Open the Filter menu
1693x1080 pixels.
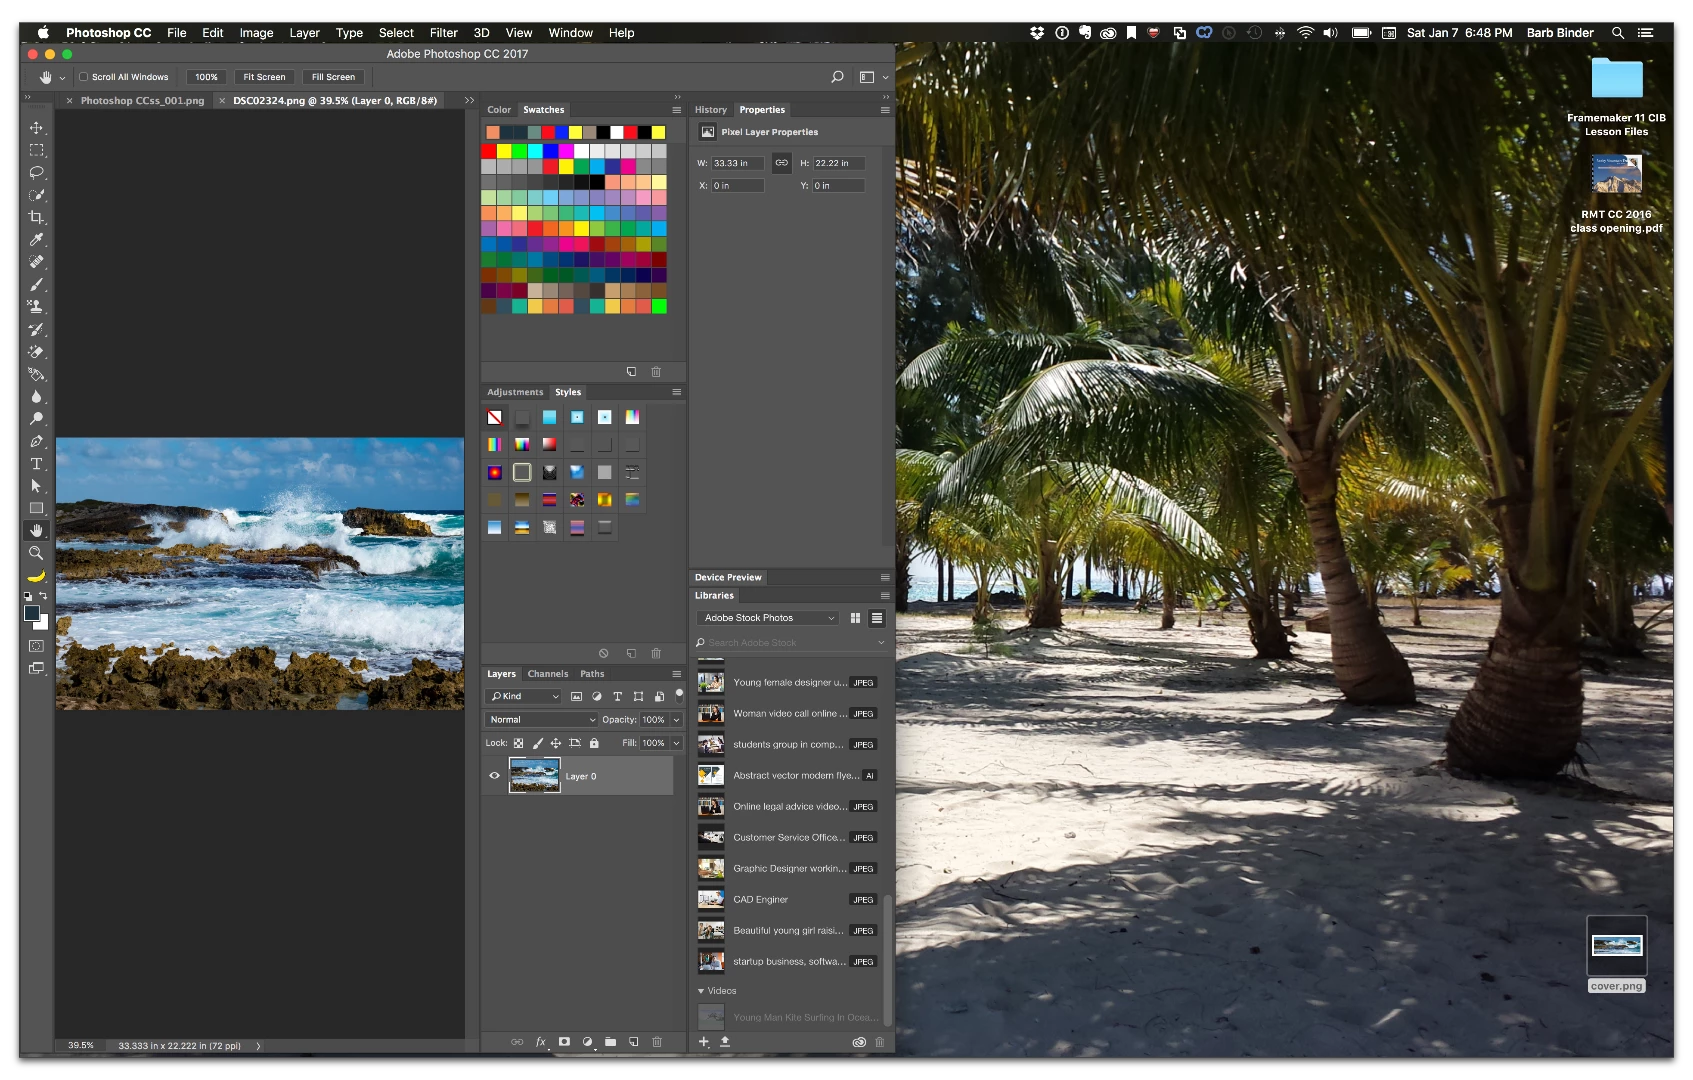coord(444,33)
